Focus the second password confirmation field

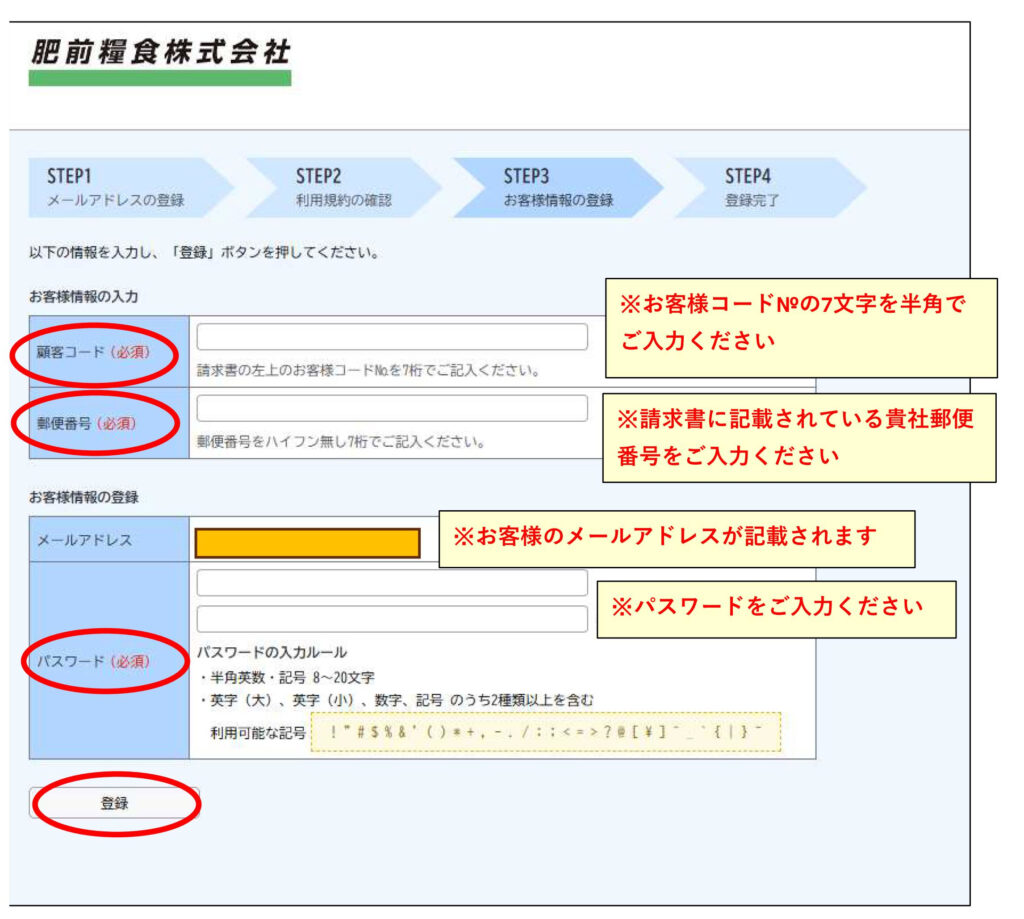tap(392, 619)
